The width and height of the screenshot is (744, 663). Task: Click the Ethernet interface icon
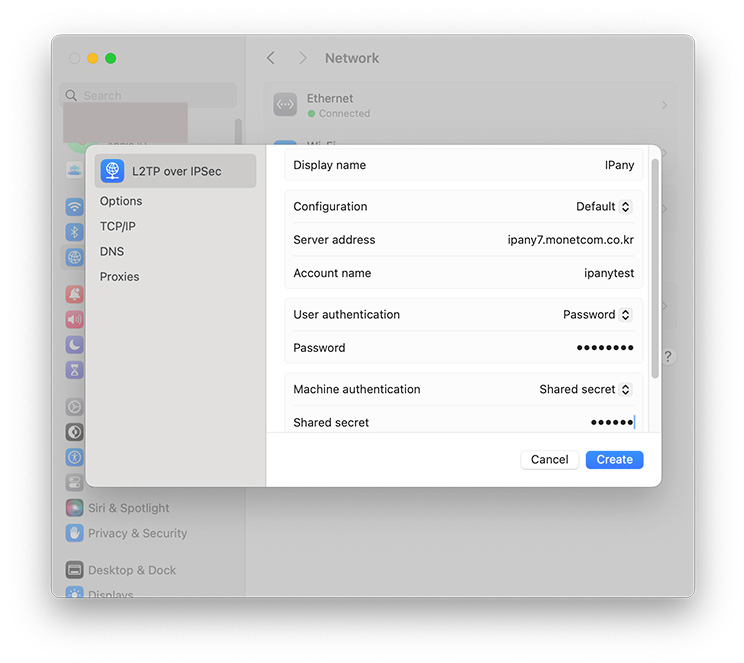coord(285,104)
